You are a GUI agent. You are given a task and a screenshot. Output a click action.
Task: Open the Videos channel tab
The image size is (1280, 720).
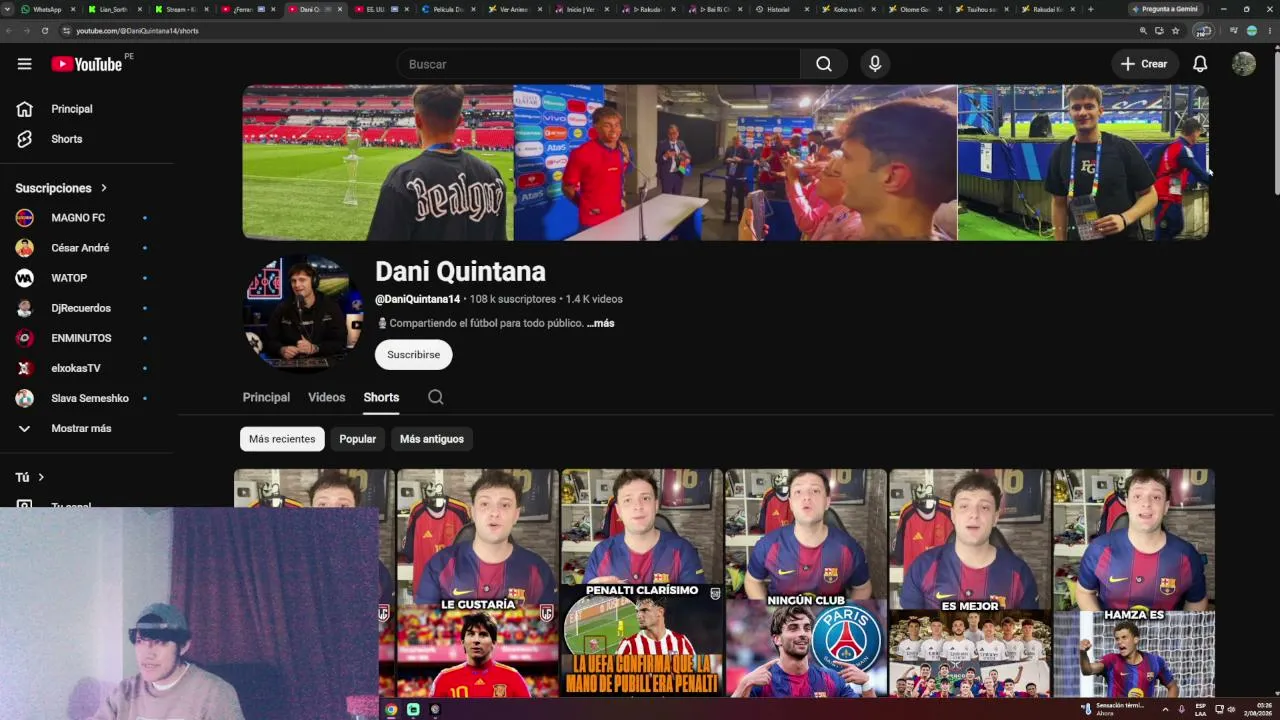(326, 397)
